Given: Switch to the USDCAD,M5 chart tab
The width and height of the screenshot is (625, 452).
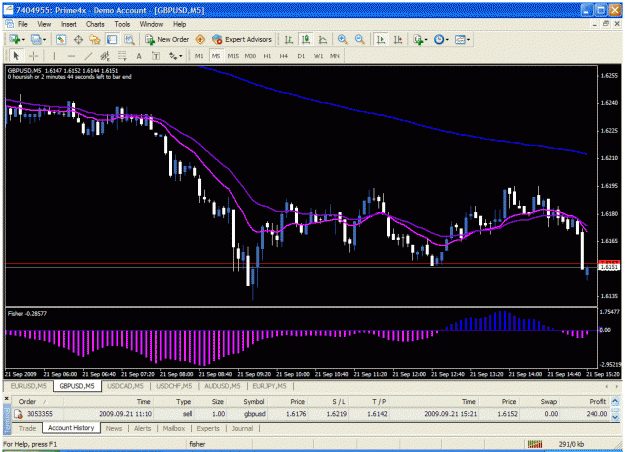Looking at the screenshot, I should click(x=126, y=386).
